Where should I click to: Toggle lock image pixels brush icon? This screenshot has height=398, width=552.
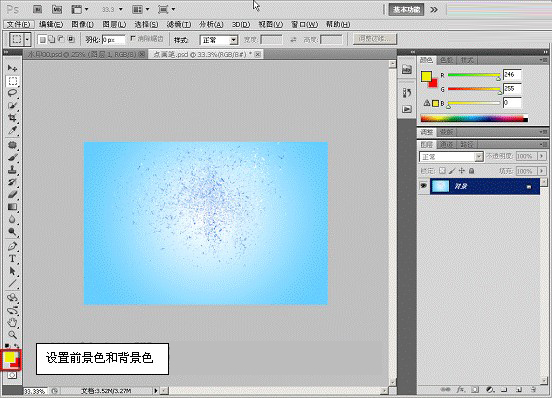coord(452,171)
